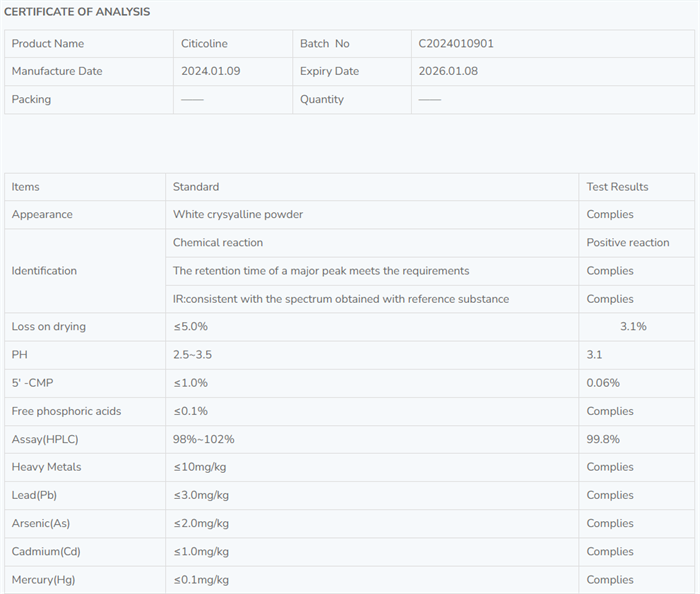
Task: Select the Quantity label cell
Action: (322, 99)
